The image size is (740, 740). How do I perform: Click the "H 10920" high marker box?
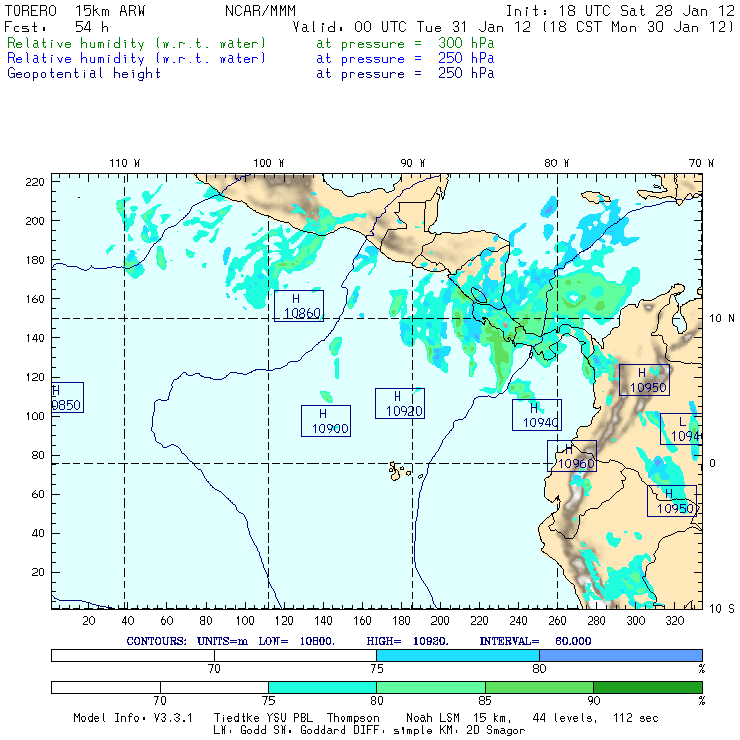tap(400, 404)
